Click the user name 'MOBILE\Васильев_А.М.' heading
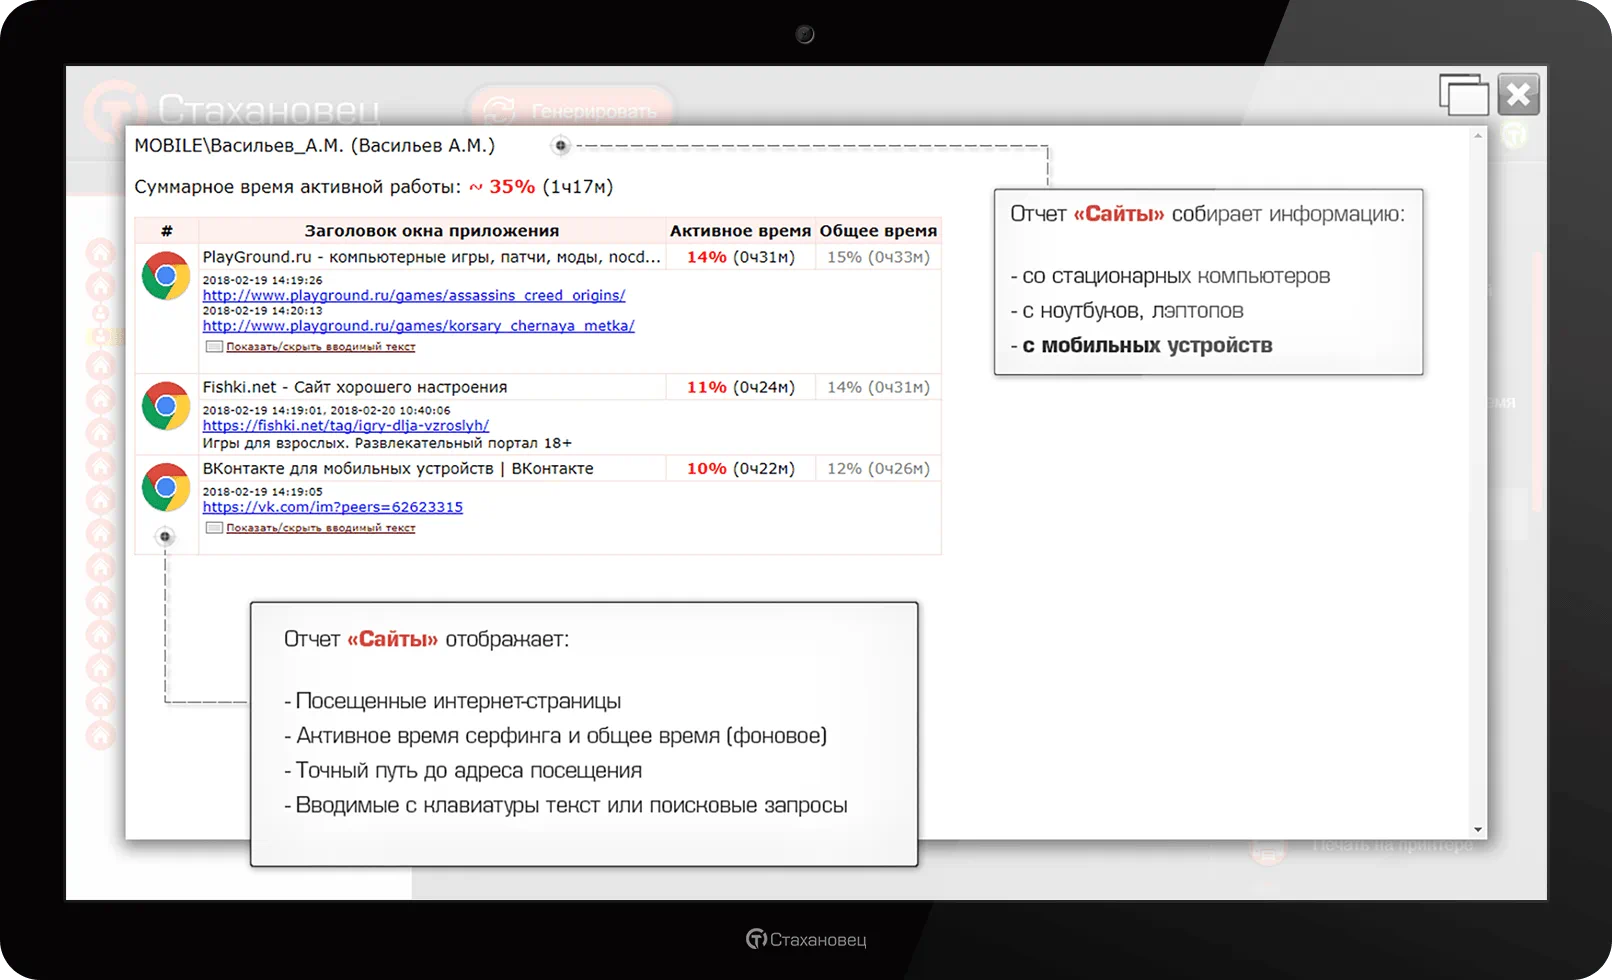This screenshot has height=980, width=1612. click(x=315, y=146)
